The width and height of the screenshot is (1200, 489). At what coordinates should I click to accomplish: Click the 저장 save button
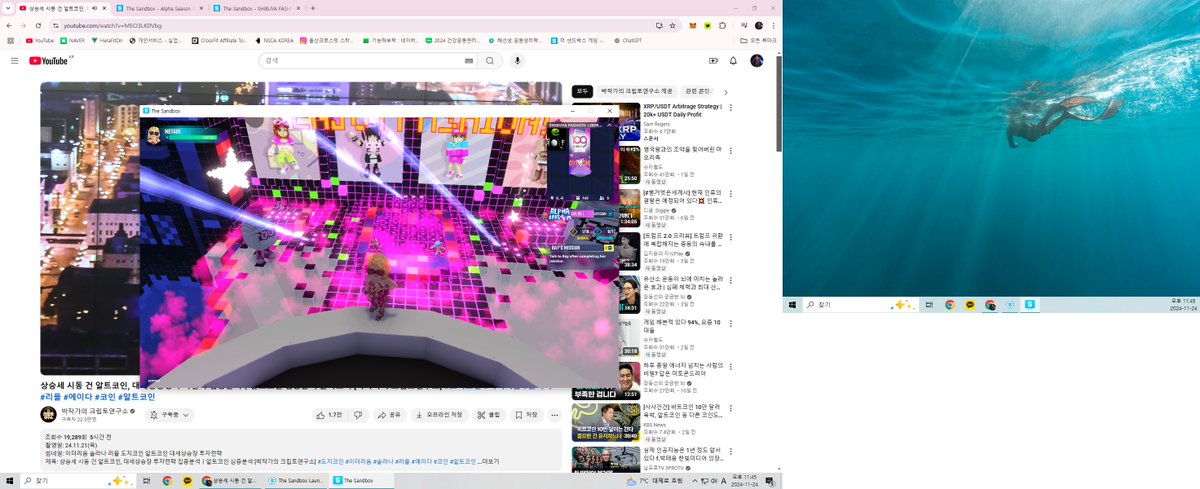[527, 414]
